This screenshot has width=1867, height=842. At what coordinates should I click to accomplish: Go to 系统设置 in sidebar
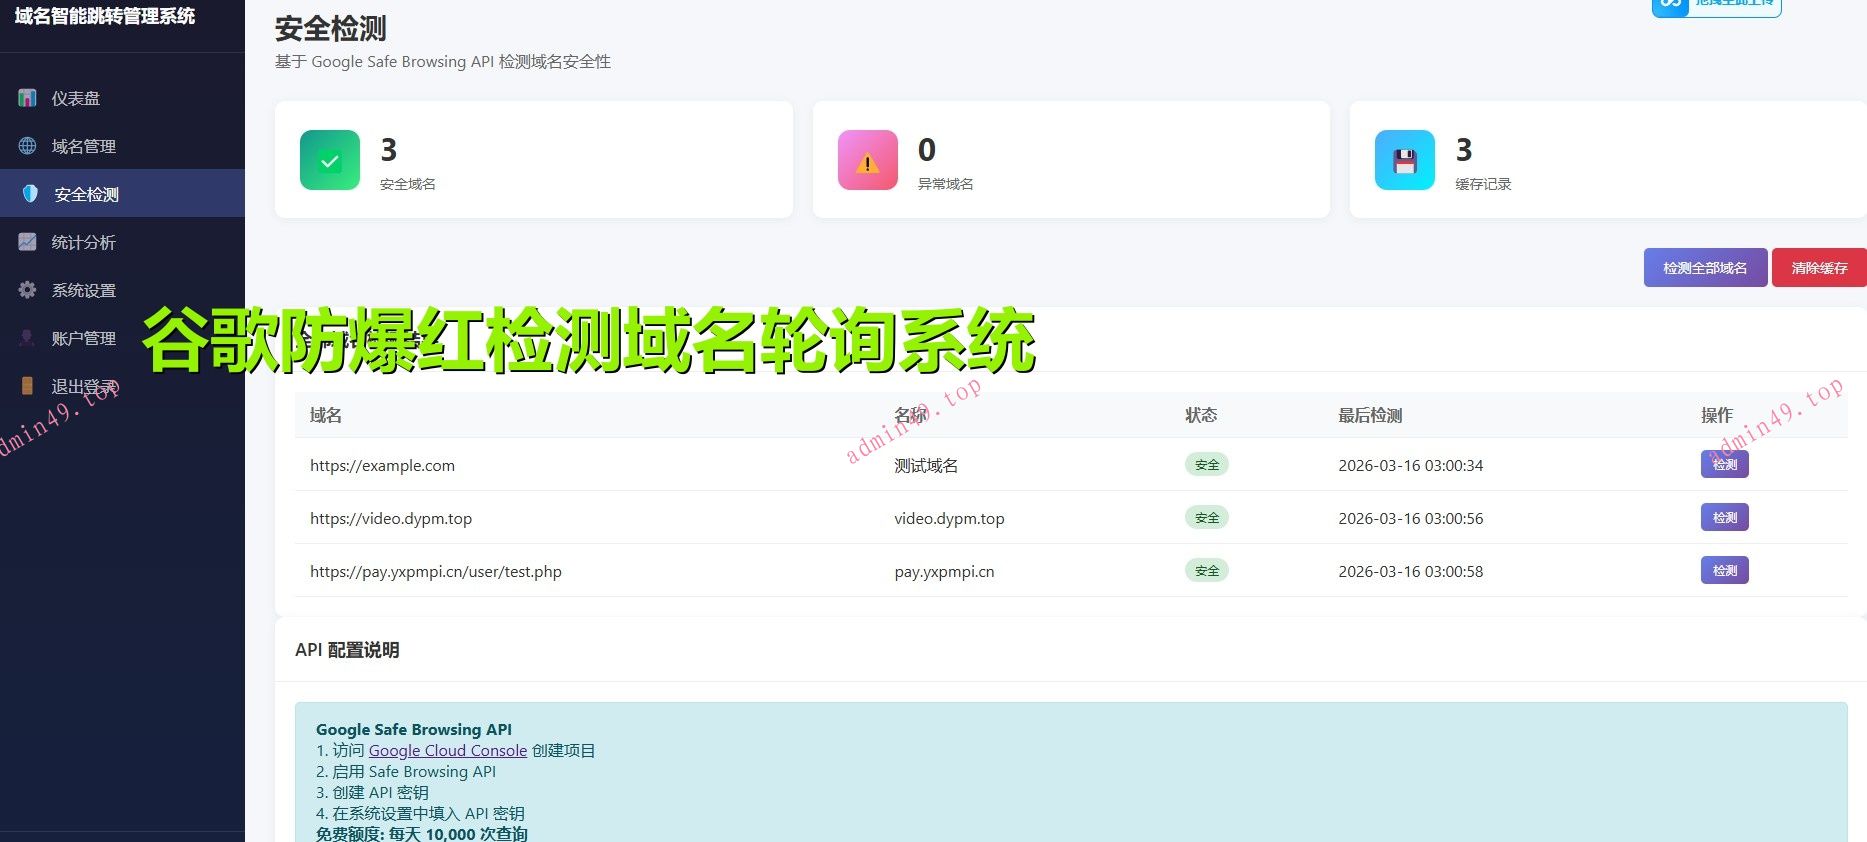[84, 290]
